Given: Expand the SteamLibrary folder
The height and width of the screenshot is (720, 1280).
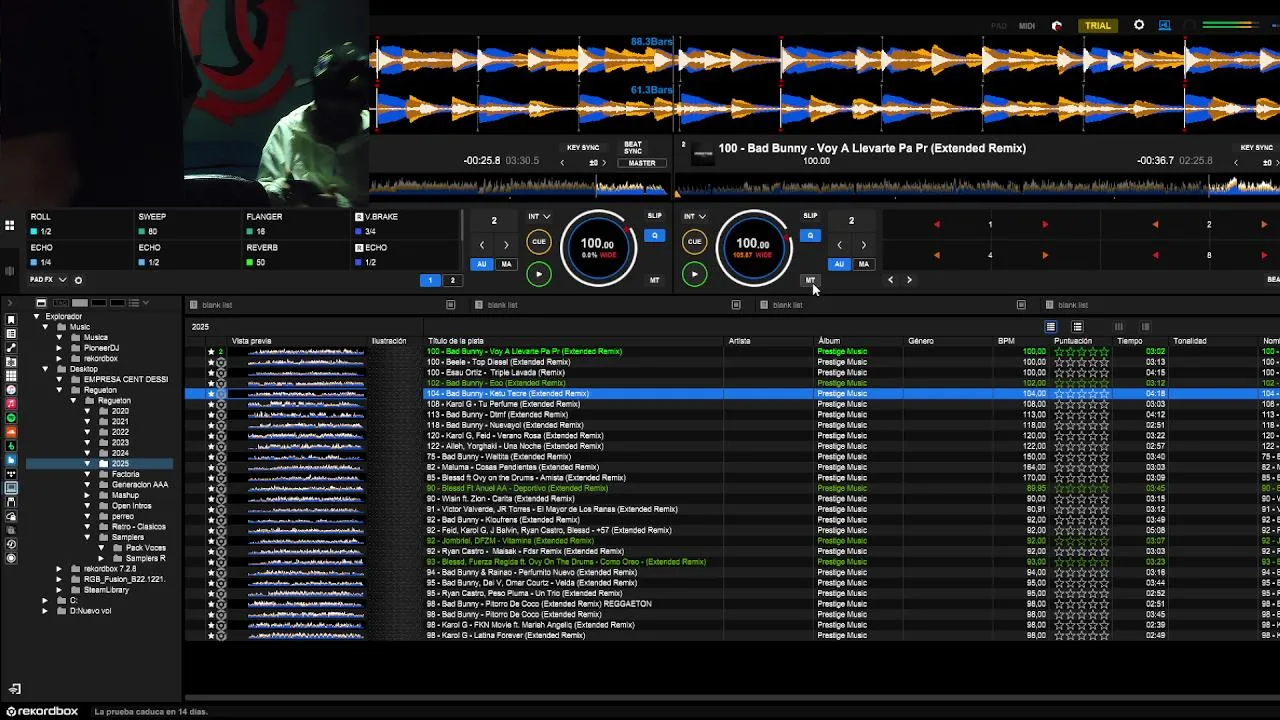Looking at the screenshot, I should tap(59, 590).
